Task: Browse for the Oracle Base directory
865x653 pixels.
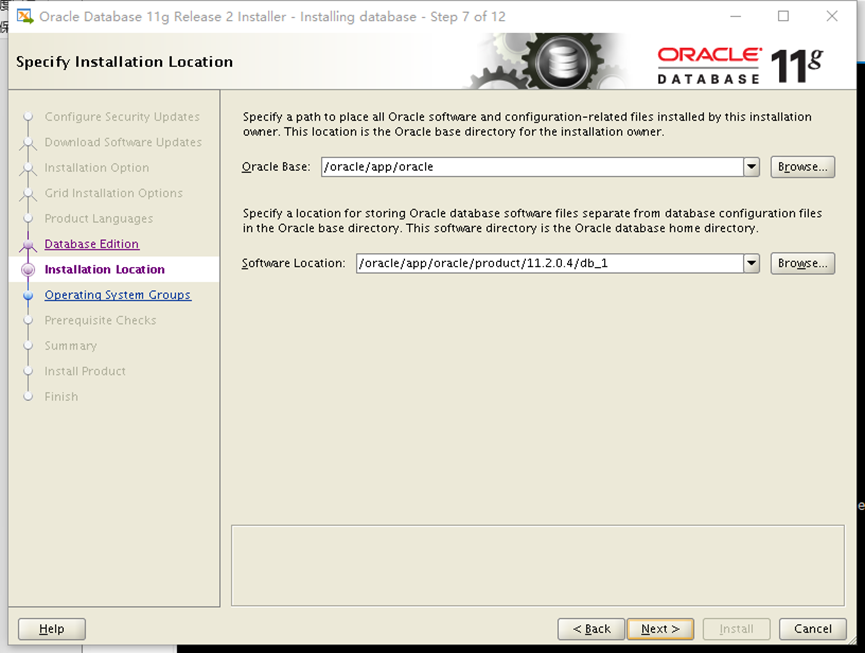Action: coord(802,167)
